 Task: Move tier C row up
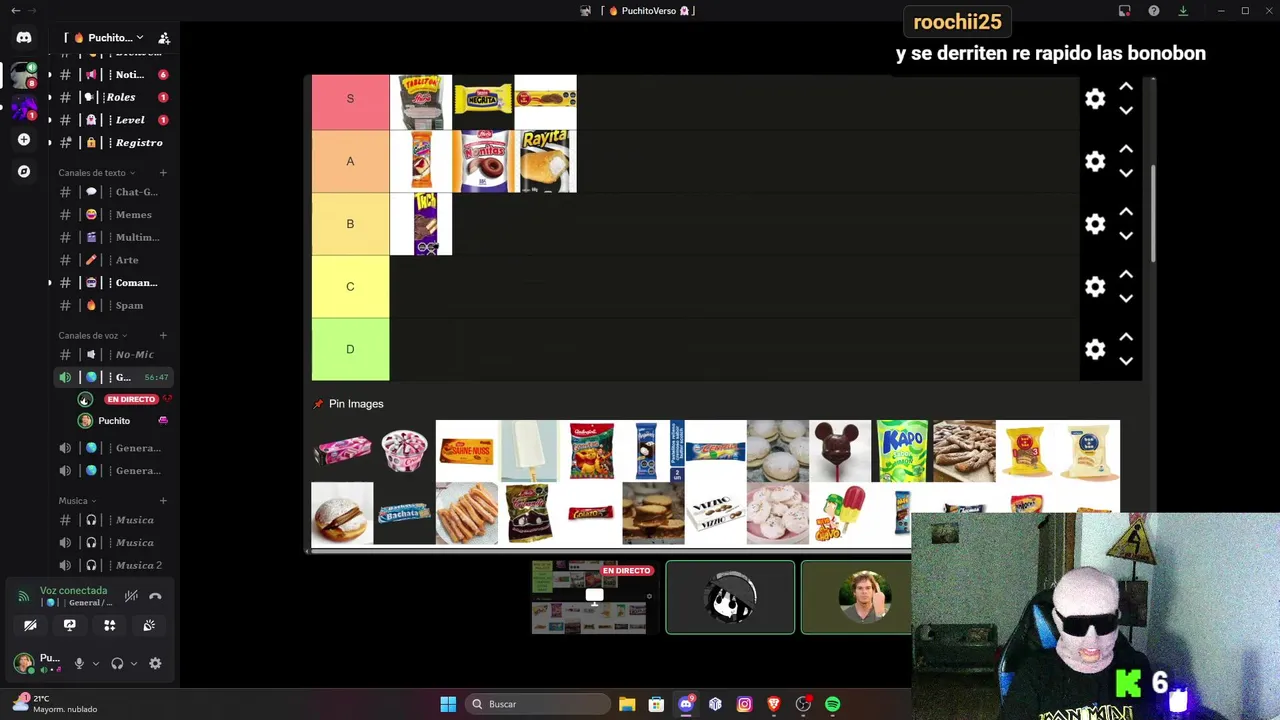coord(1126,274)
